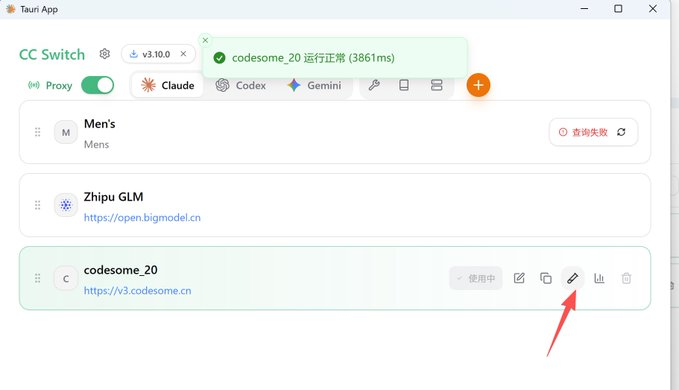The height and width of the screenshot is (390, 679).
Task: Click the pencil test icon on codesome_20
Action: [572, 278]
